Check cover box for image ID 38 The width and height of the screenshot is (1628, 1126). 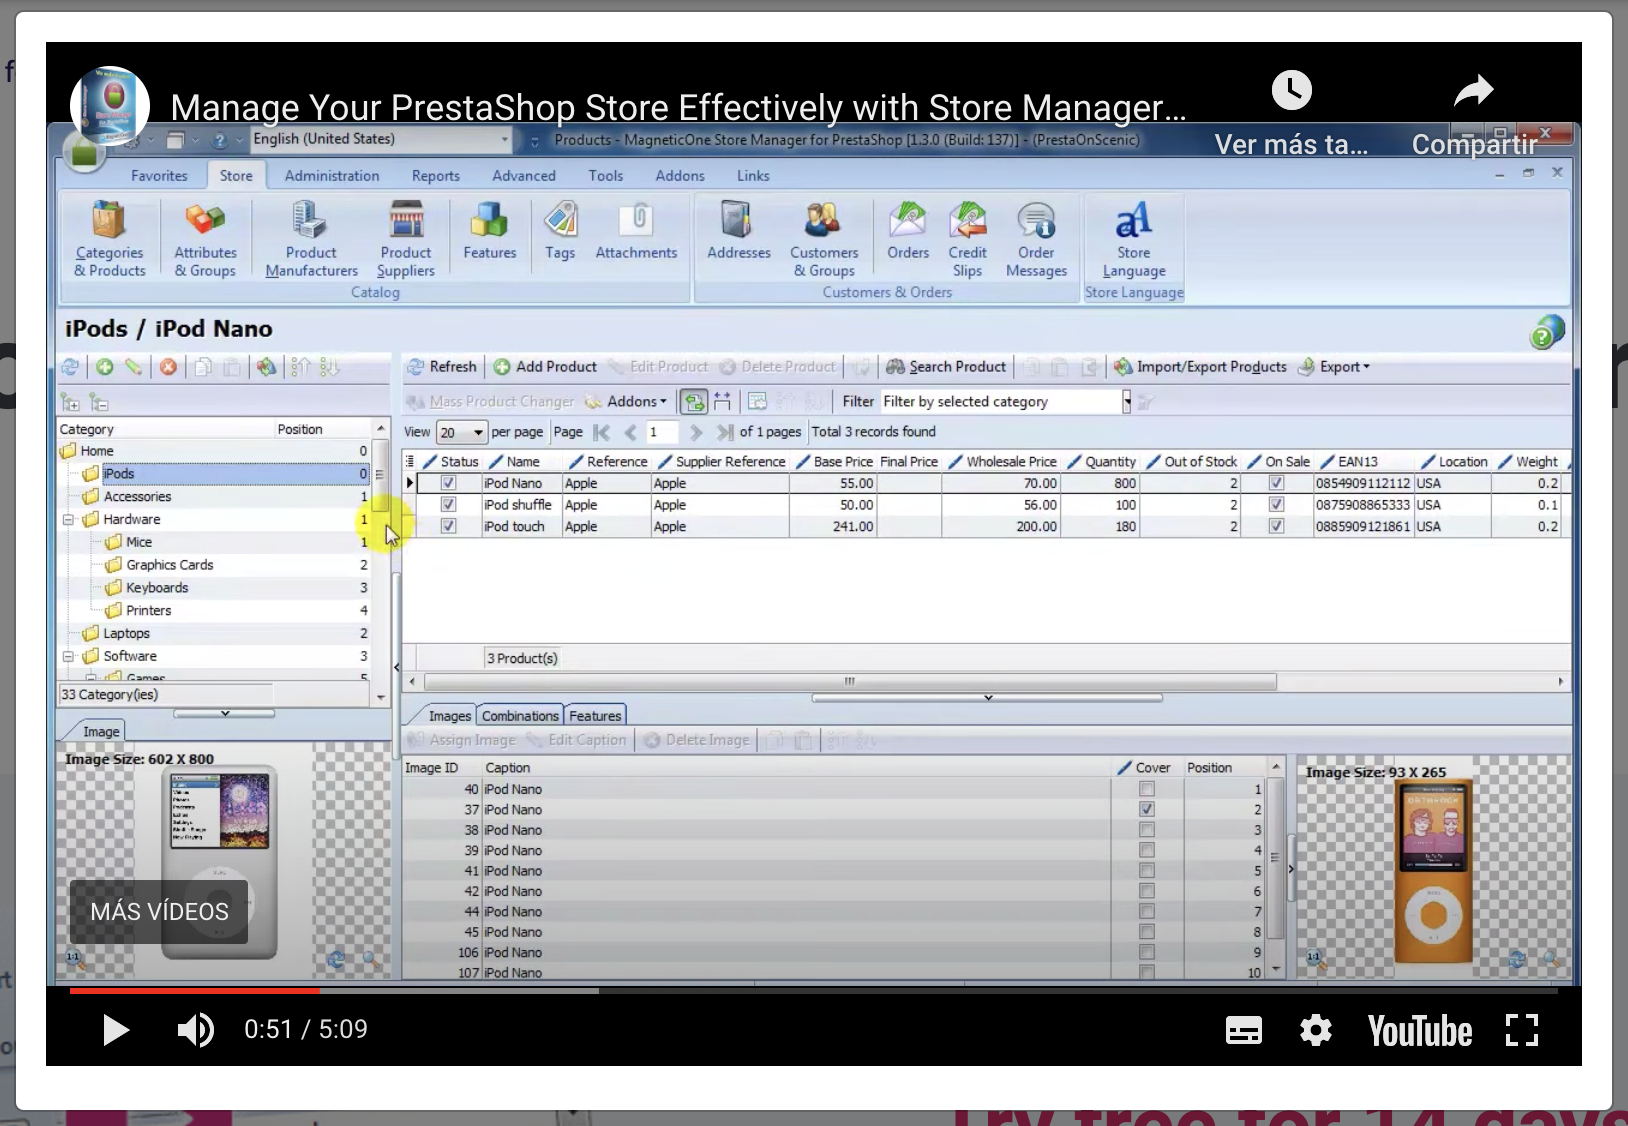tap(1147, 830)
